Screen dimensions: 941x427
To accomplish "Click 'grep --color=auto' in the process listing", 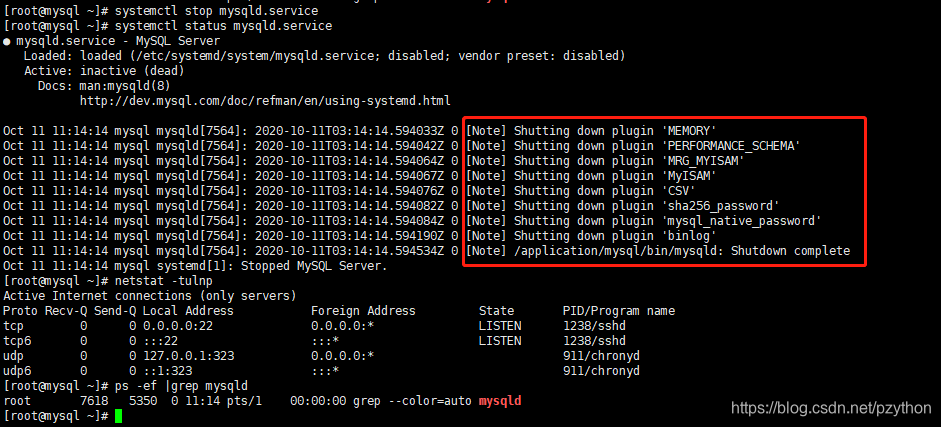I will coord(412,401).
